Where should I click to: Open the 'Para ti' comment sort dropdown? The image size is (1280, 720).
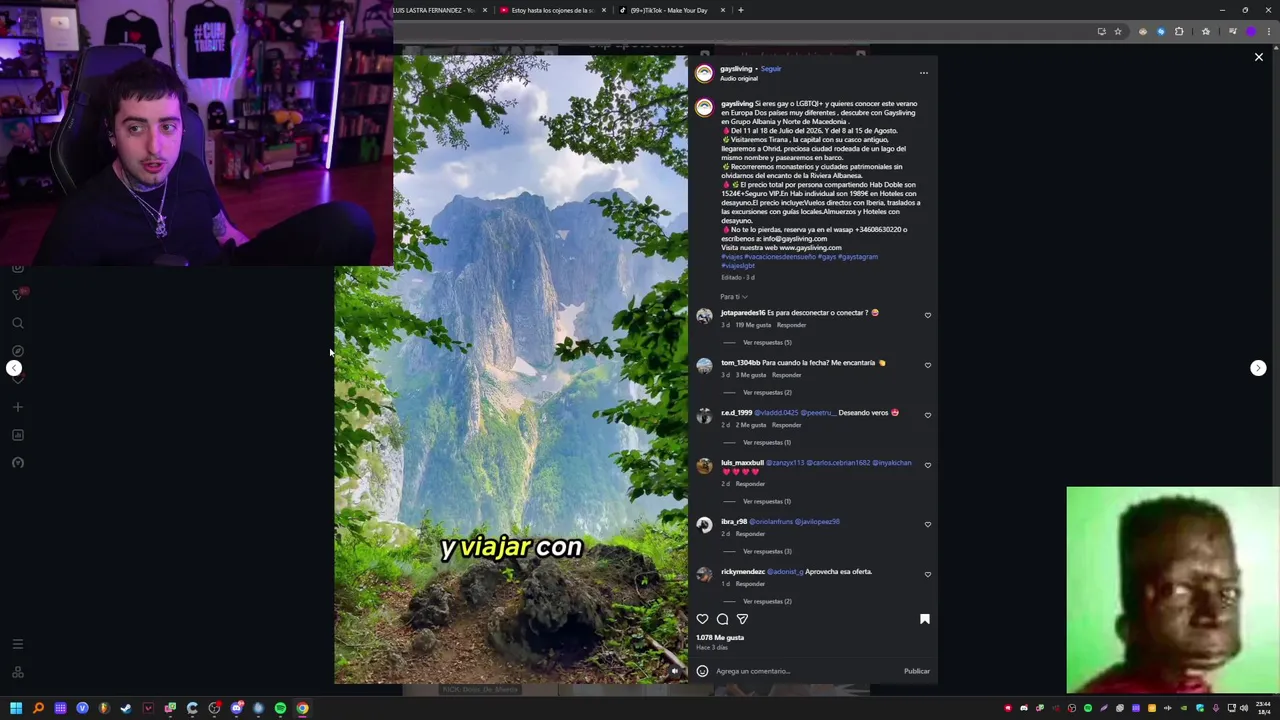click(734, 296)
